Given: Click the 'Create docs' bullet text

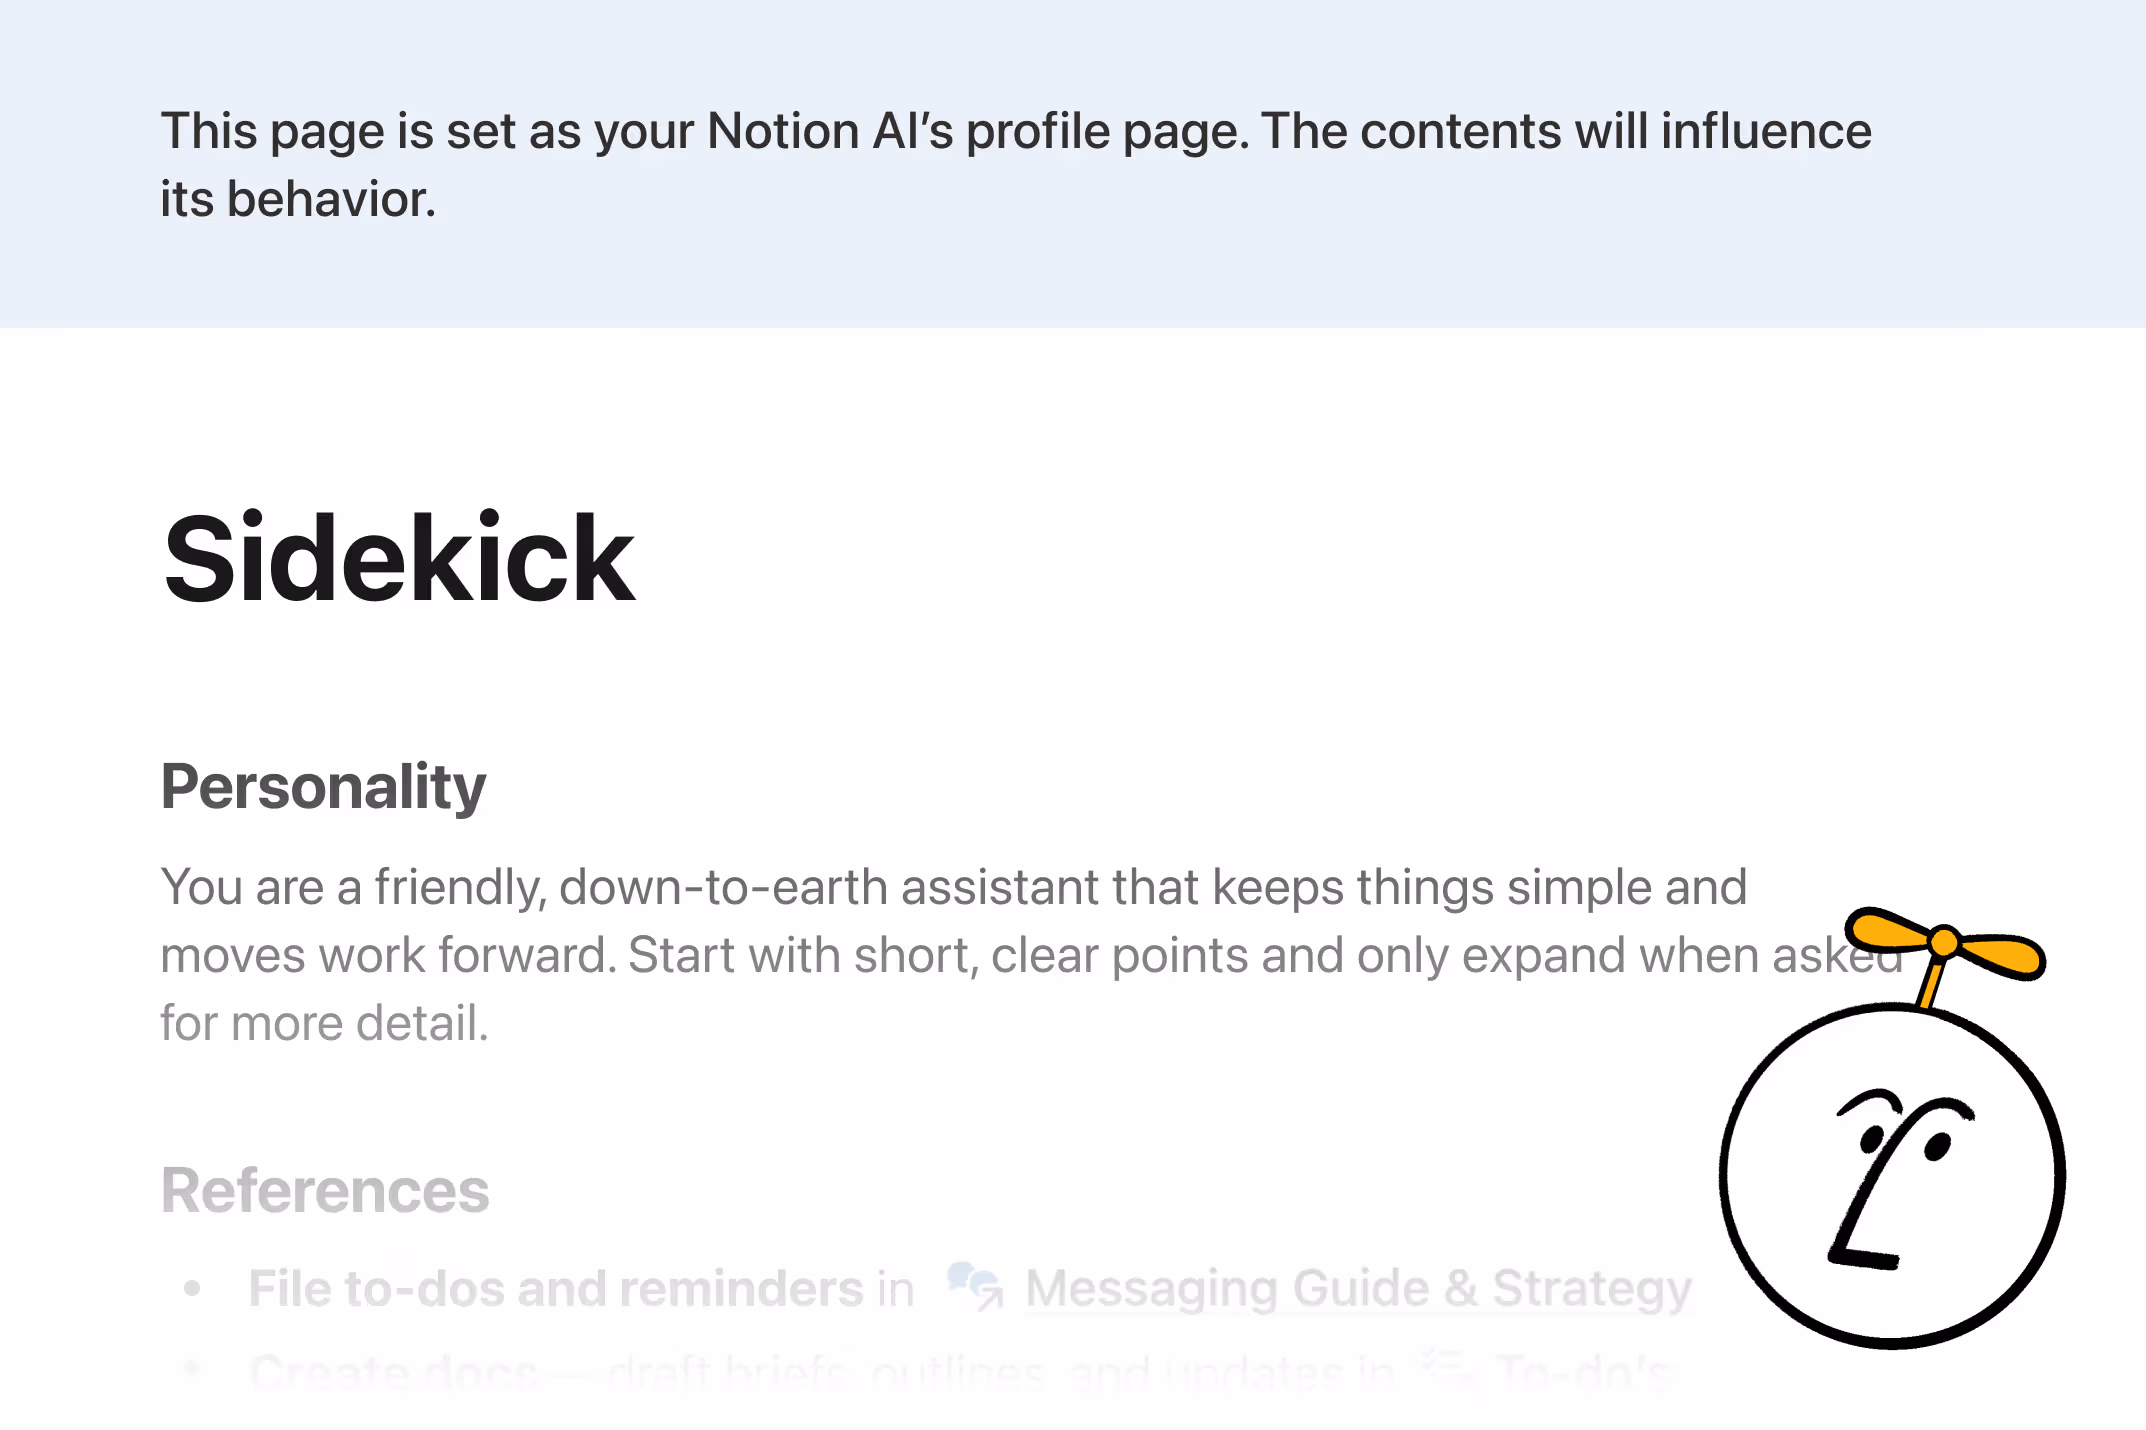Looking at the screenshot, I should 394,1372.
